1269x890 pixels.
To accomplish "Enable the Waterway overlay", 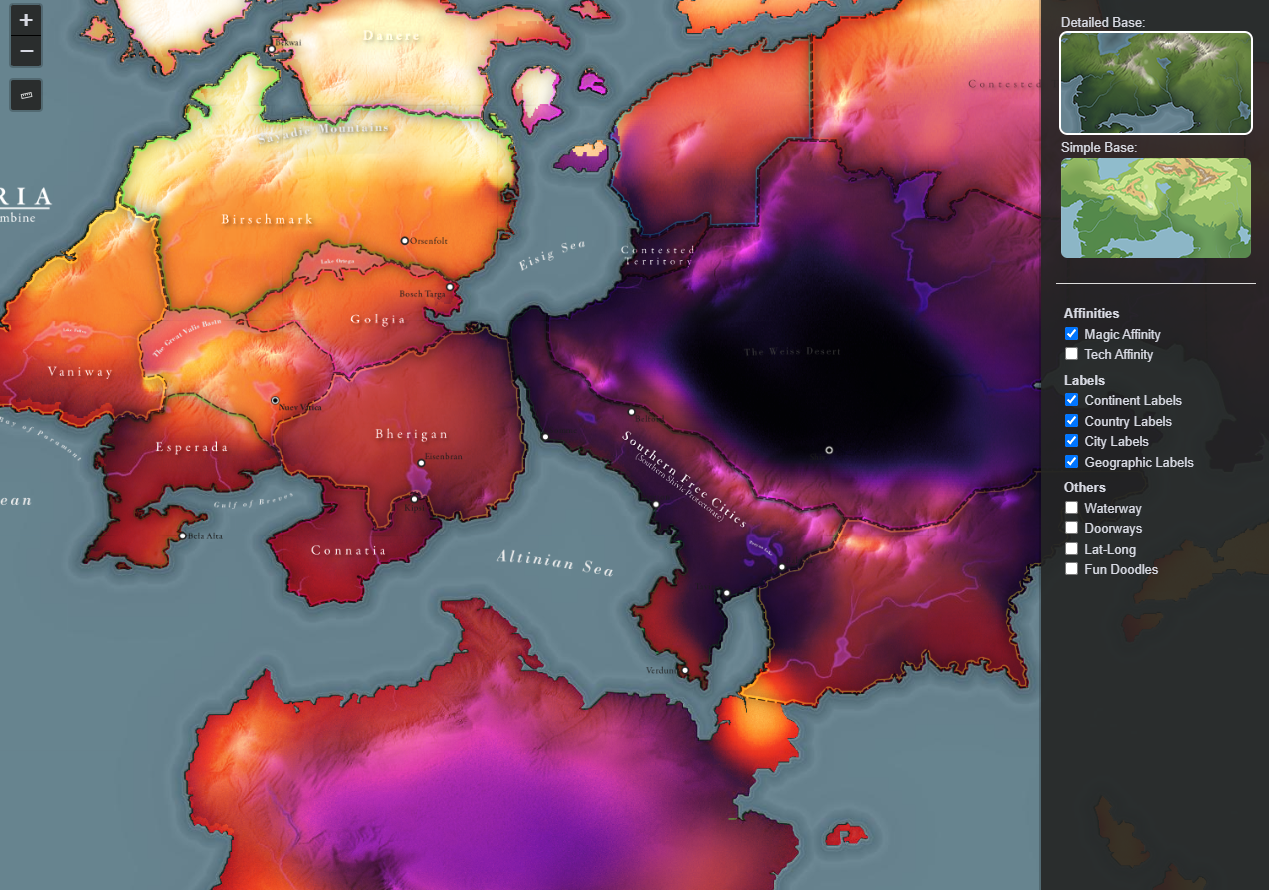I will [1071, 508].
